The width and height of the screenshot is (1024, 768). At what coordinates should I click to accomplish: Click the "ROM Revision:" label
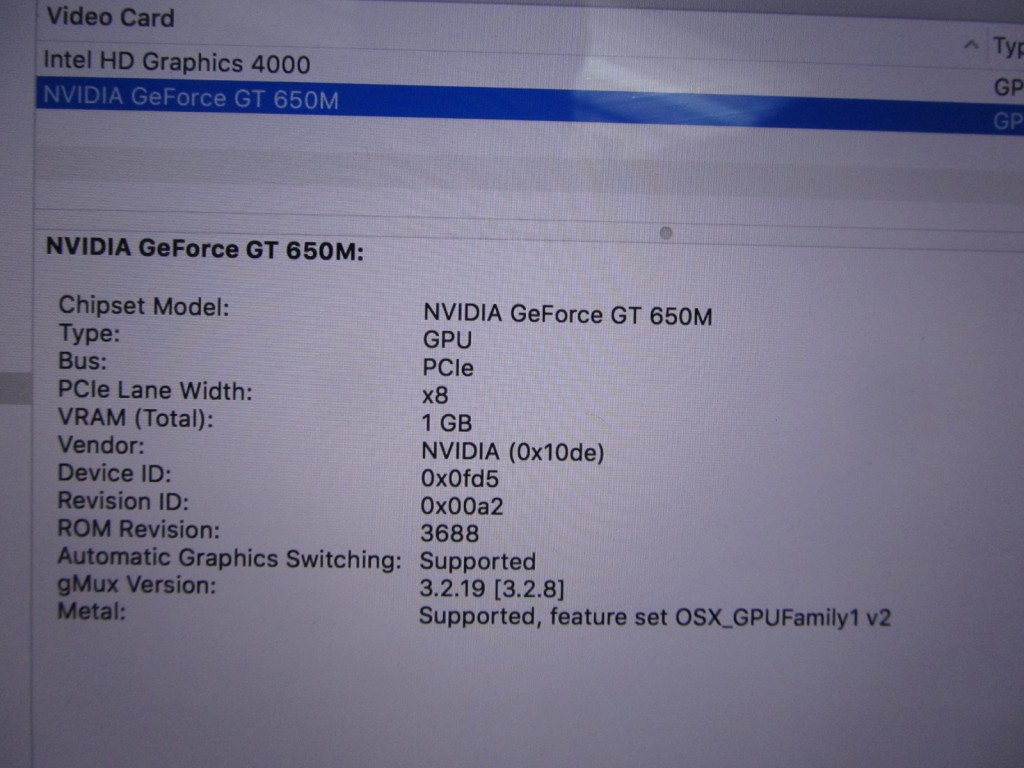tap(138, 529)
